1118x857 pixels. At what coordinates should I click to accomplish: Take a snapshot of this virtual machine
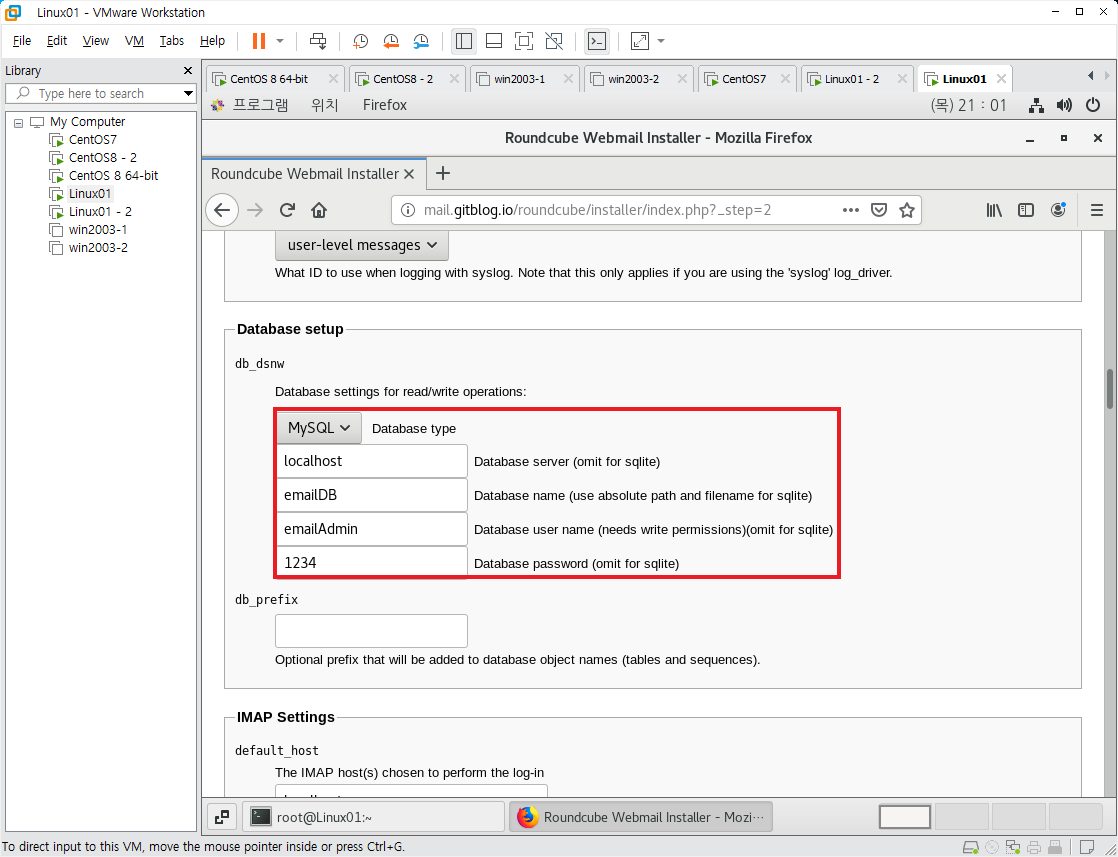361,41
